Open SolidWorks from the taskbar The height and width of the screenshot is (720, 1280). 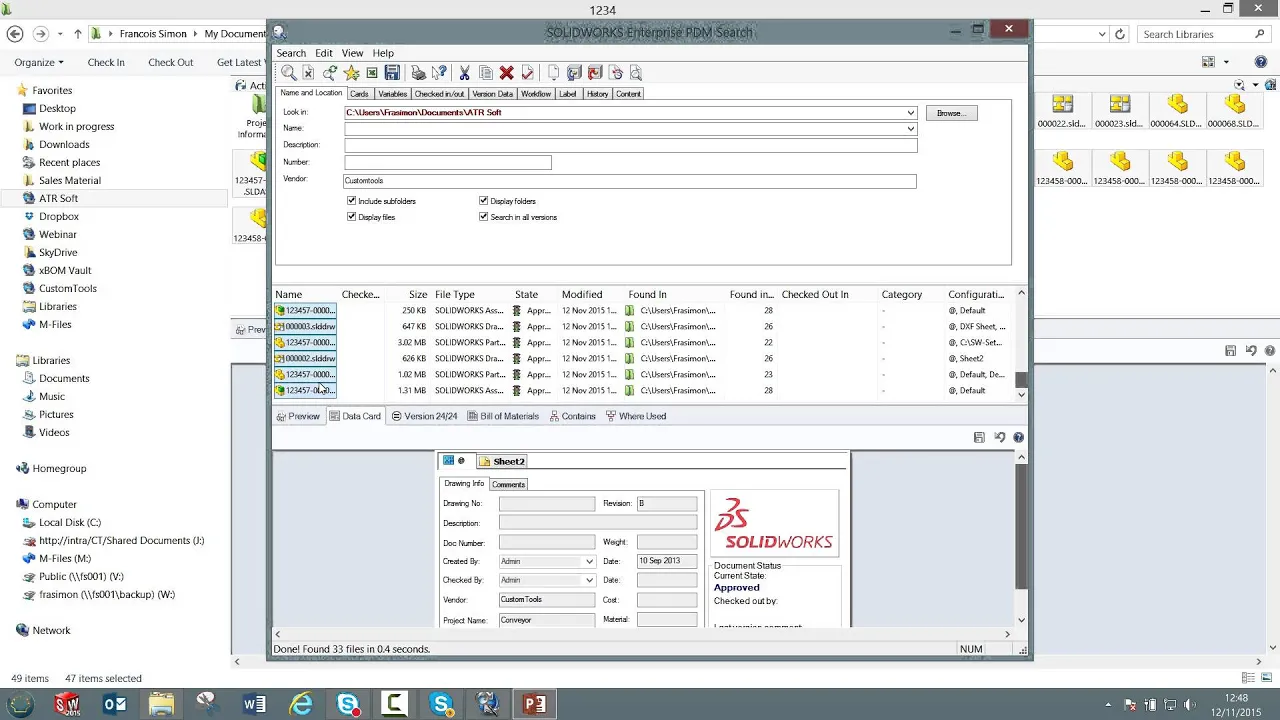68,704
